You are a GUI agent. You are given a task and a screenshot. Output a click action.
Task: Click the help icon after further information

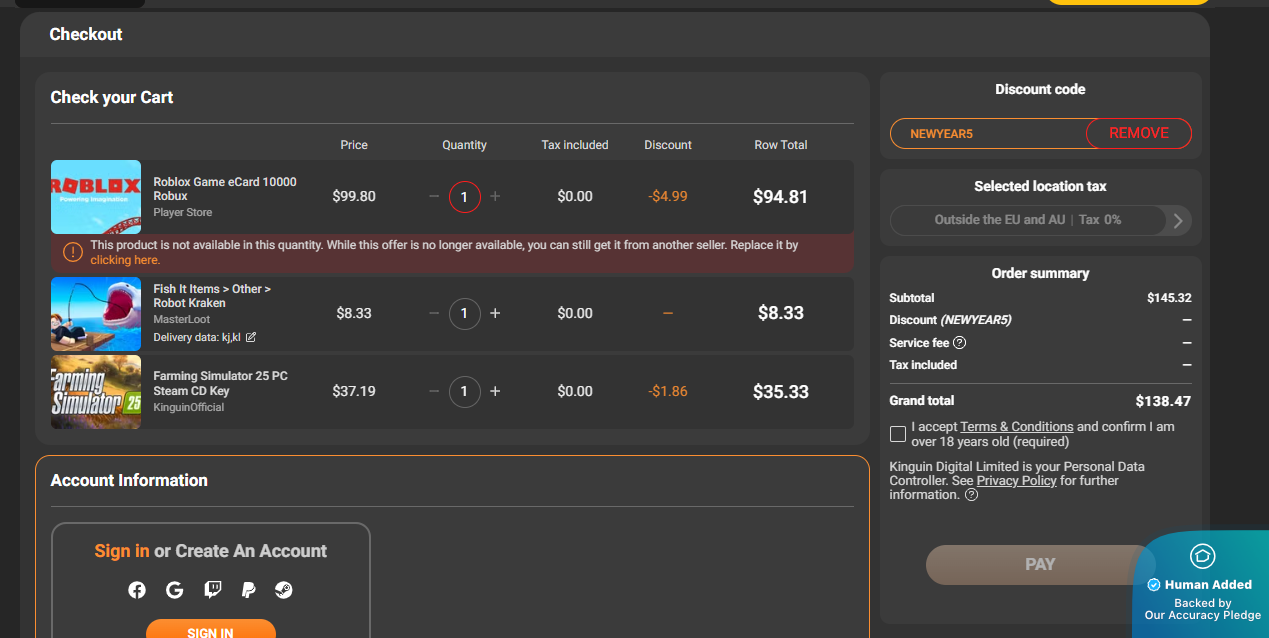point(971,495)
